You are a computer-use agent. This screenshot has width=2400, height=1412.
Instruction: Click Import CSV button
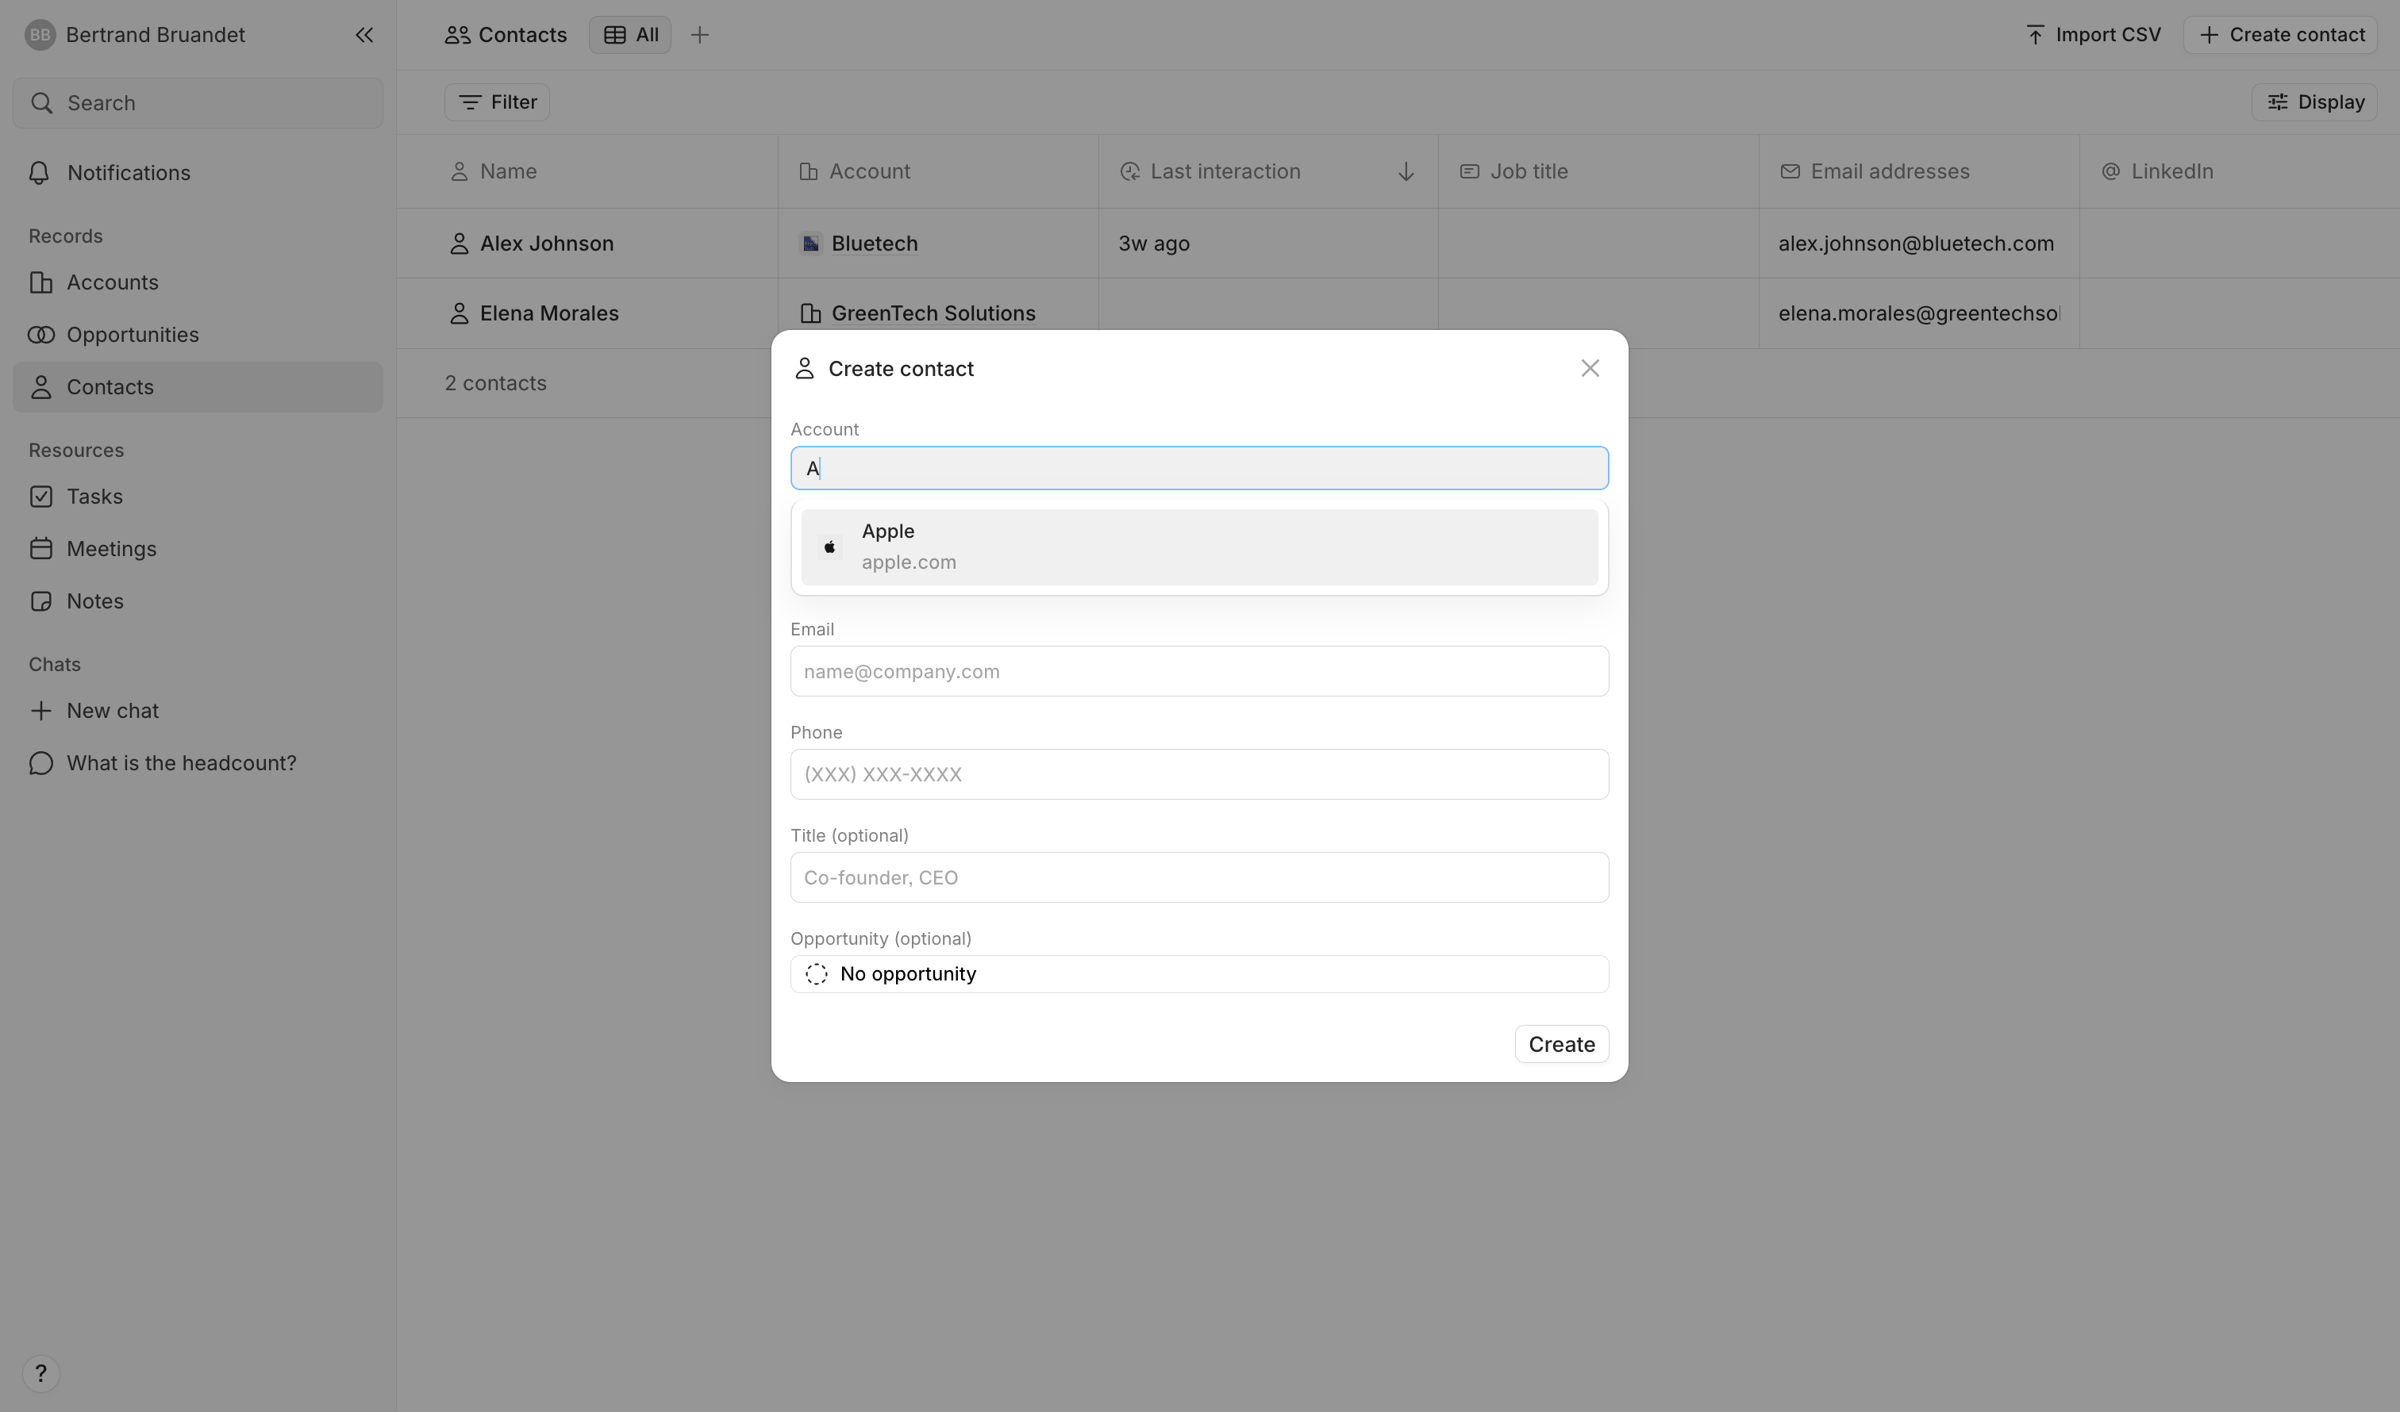[x=2093, y=35]
